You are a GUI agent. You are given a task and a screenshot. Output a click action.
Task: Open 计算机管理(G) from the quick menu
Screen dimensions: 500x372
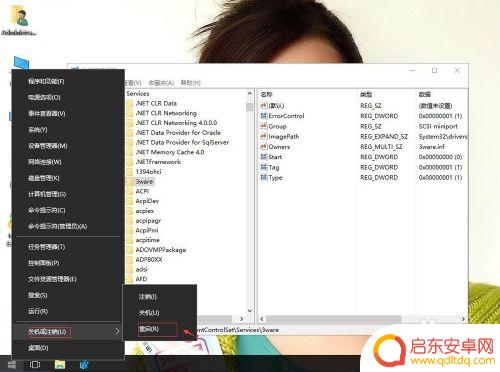coord(68,194)
